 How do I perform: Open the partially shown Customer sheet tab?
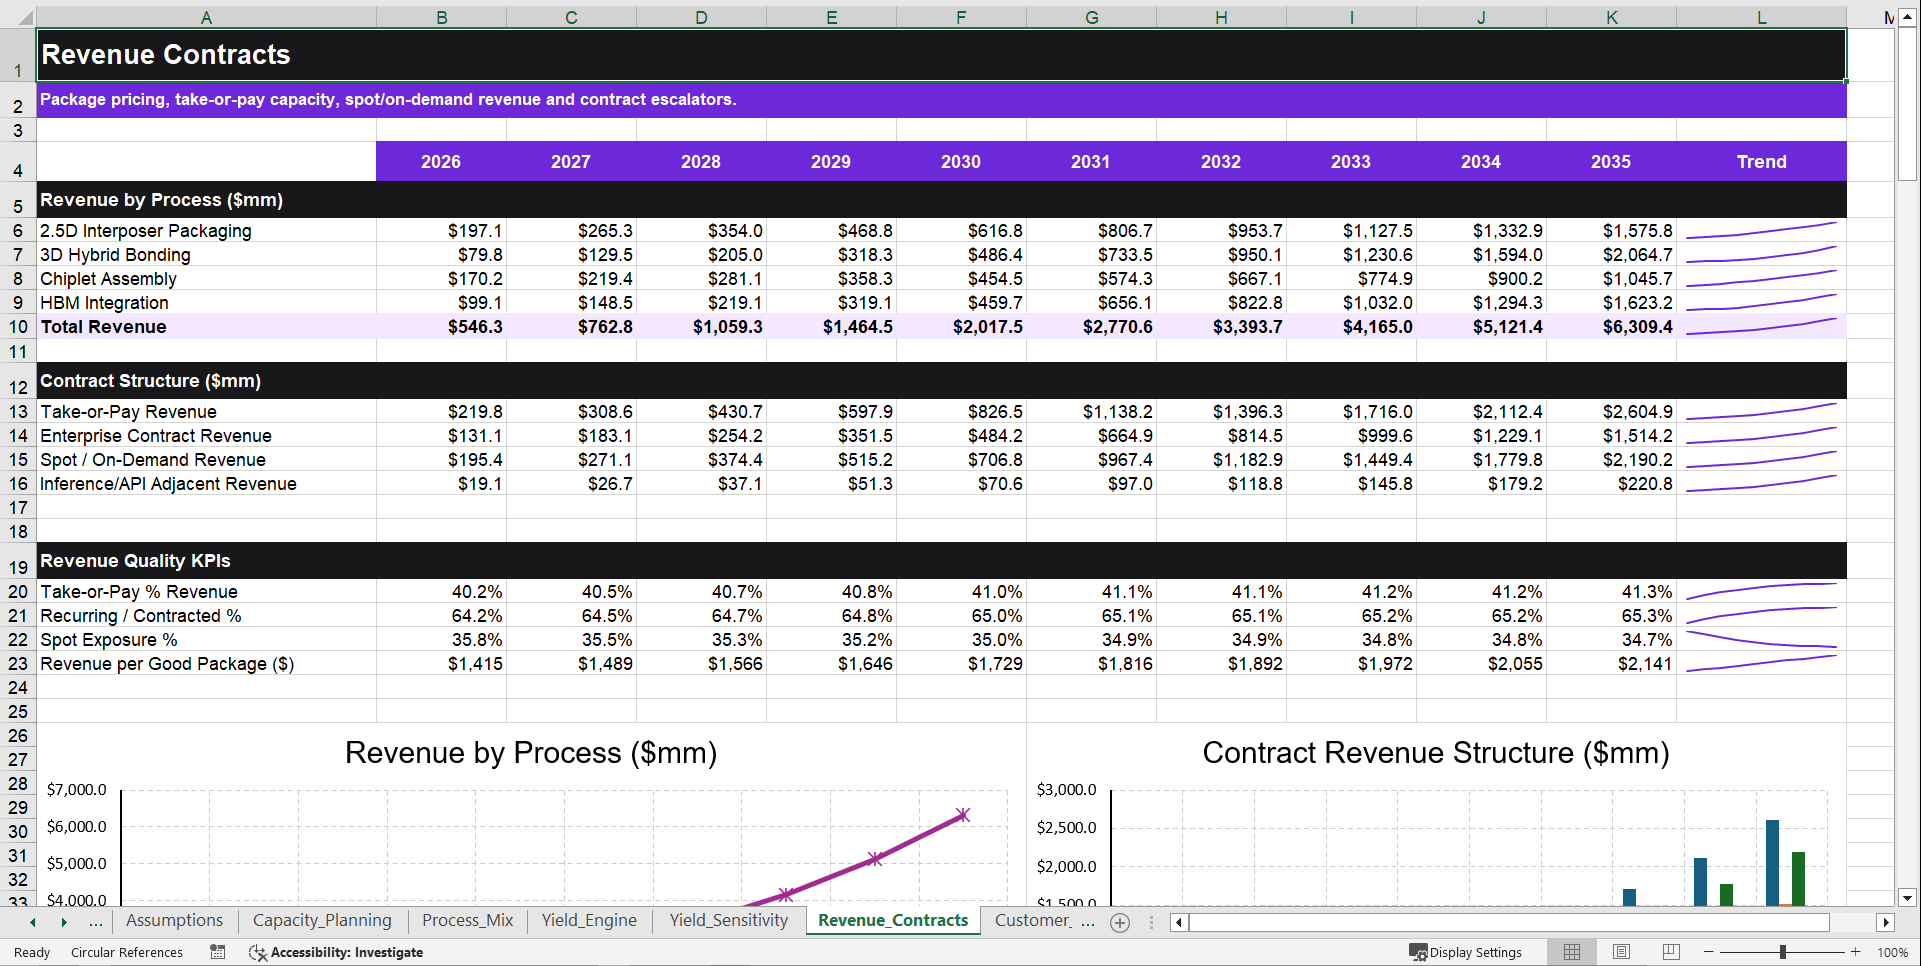coord(1032,921)
